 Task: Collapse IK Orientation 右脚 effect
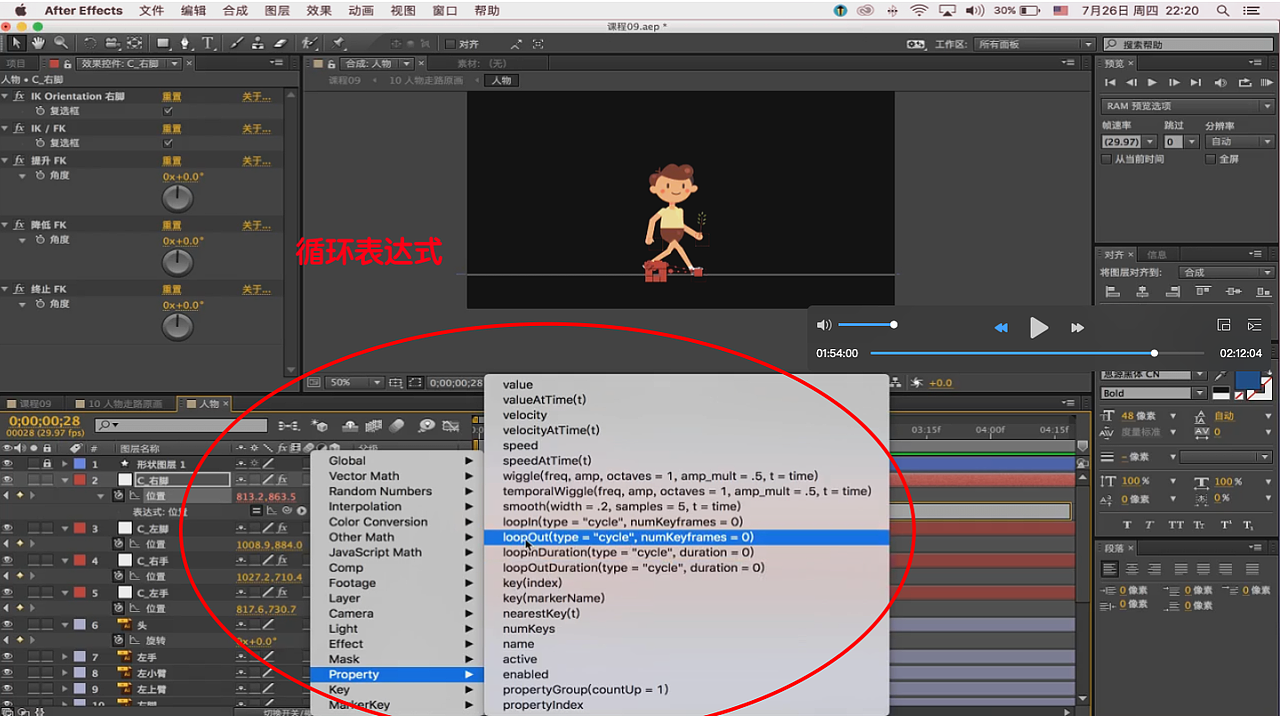click(6, 97)
